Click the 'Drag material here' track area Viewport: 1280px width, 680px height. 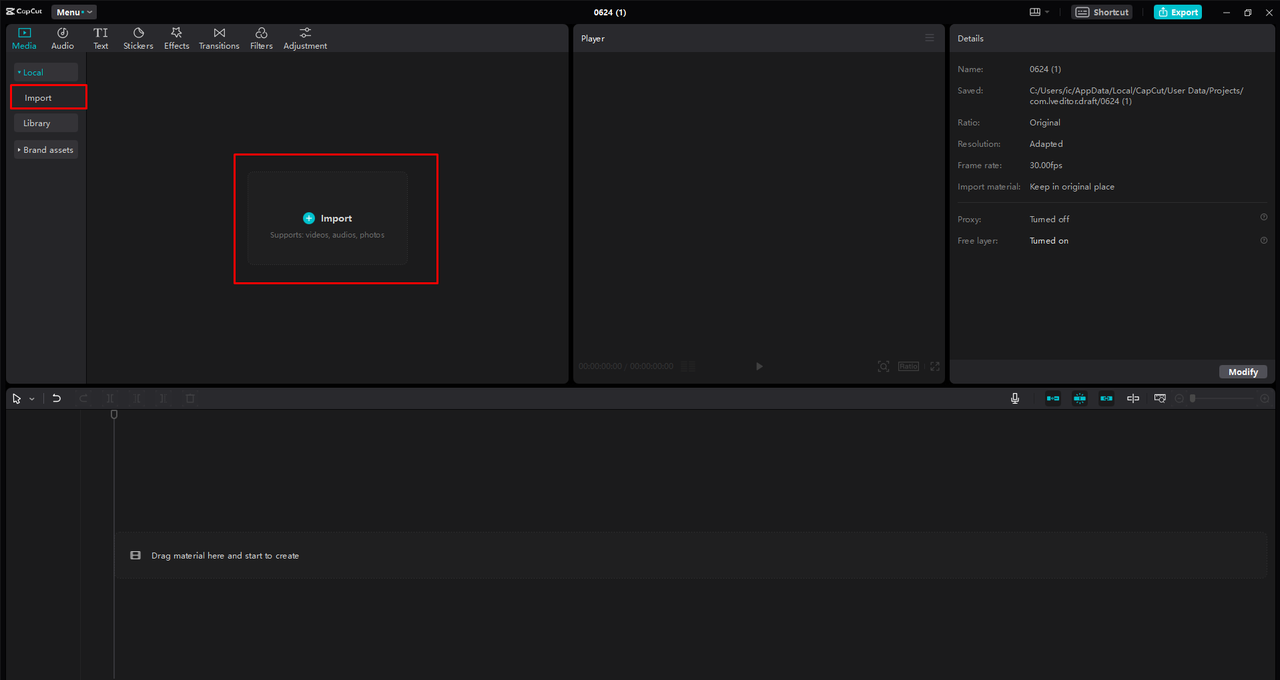point(691,555)
